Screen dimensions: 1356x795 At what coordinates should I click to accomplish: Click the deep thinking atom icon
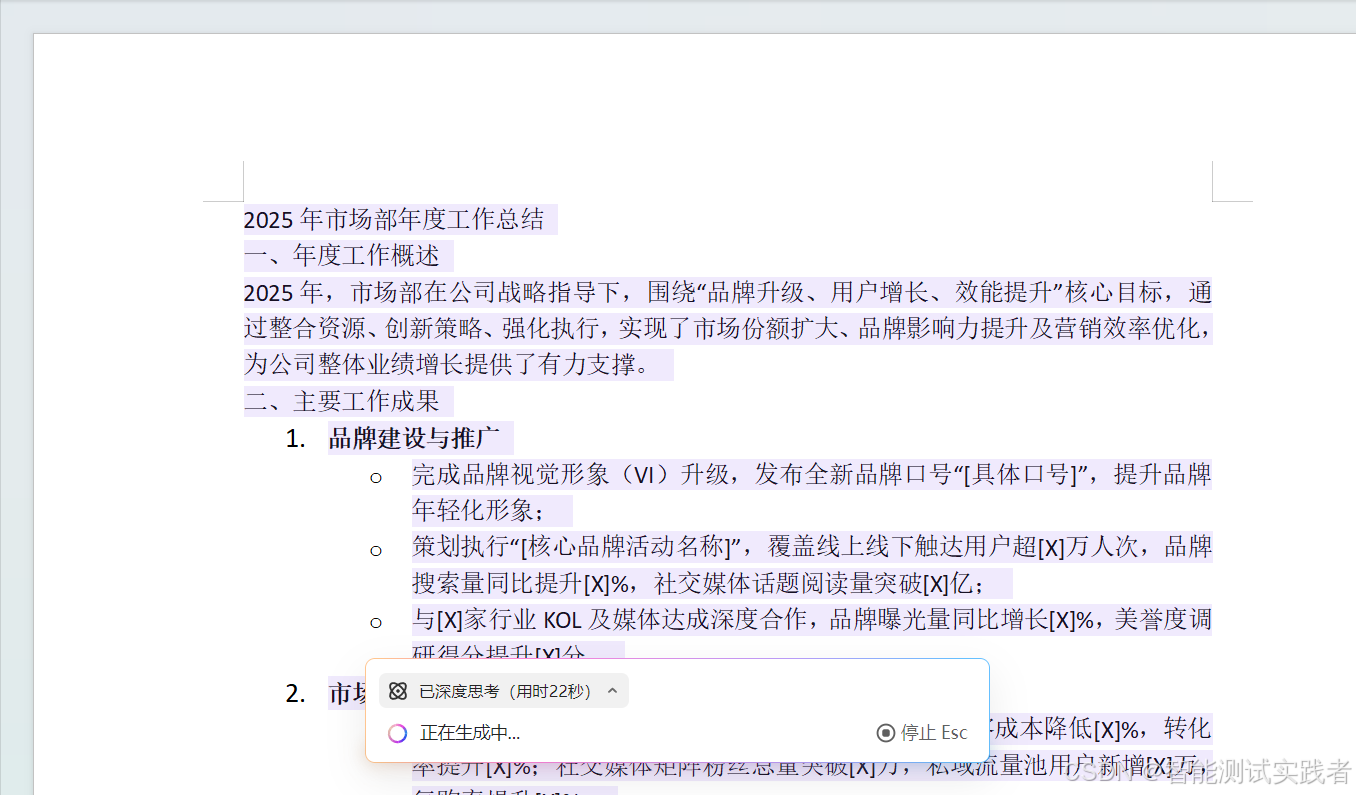click(398, 690)
